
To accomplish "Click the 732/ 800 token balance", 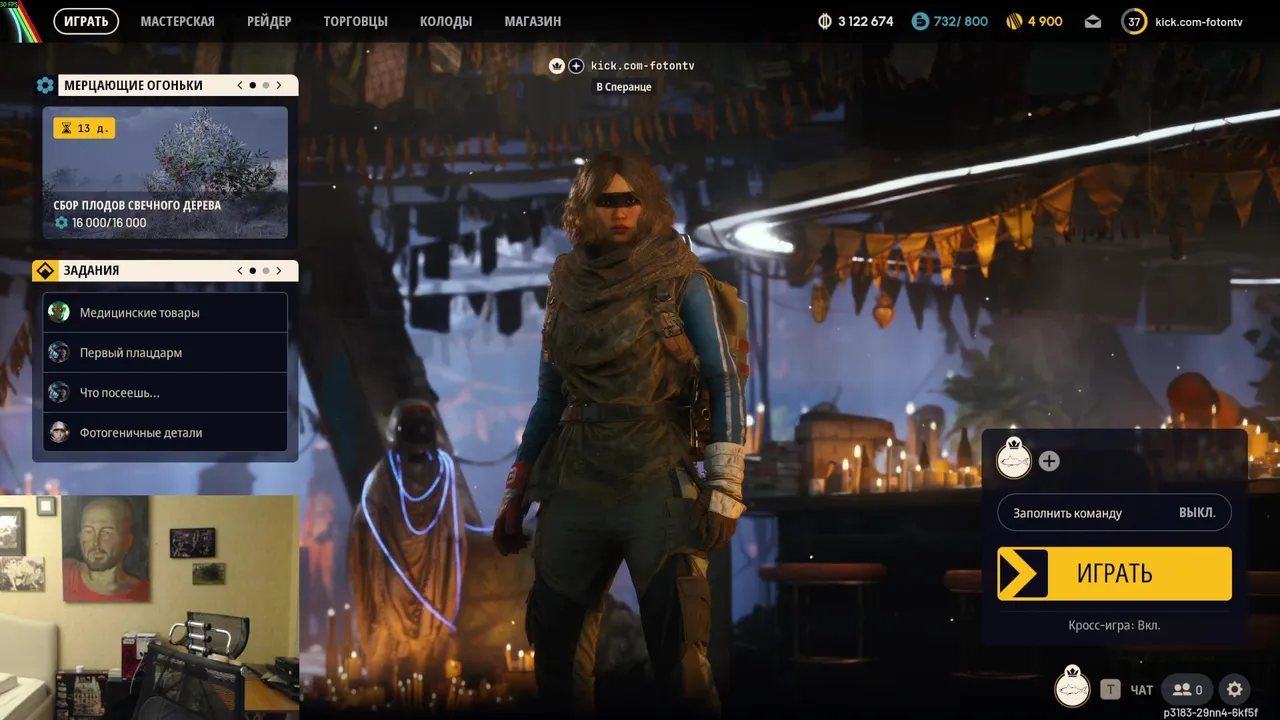I will point(960,21).
